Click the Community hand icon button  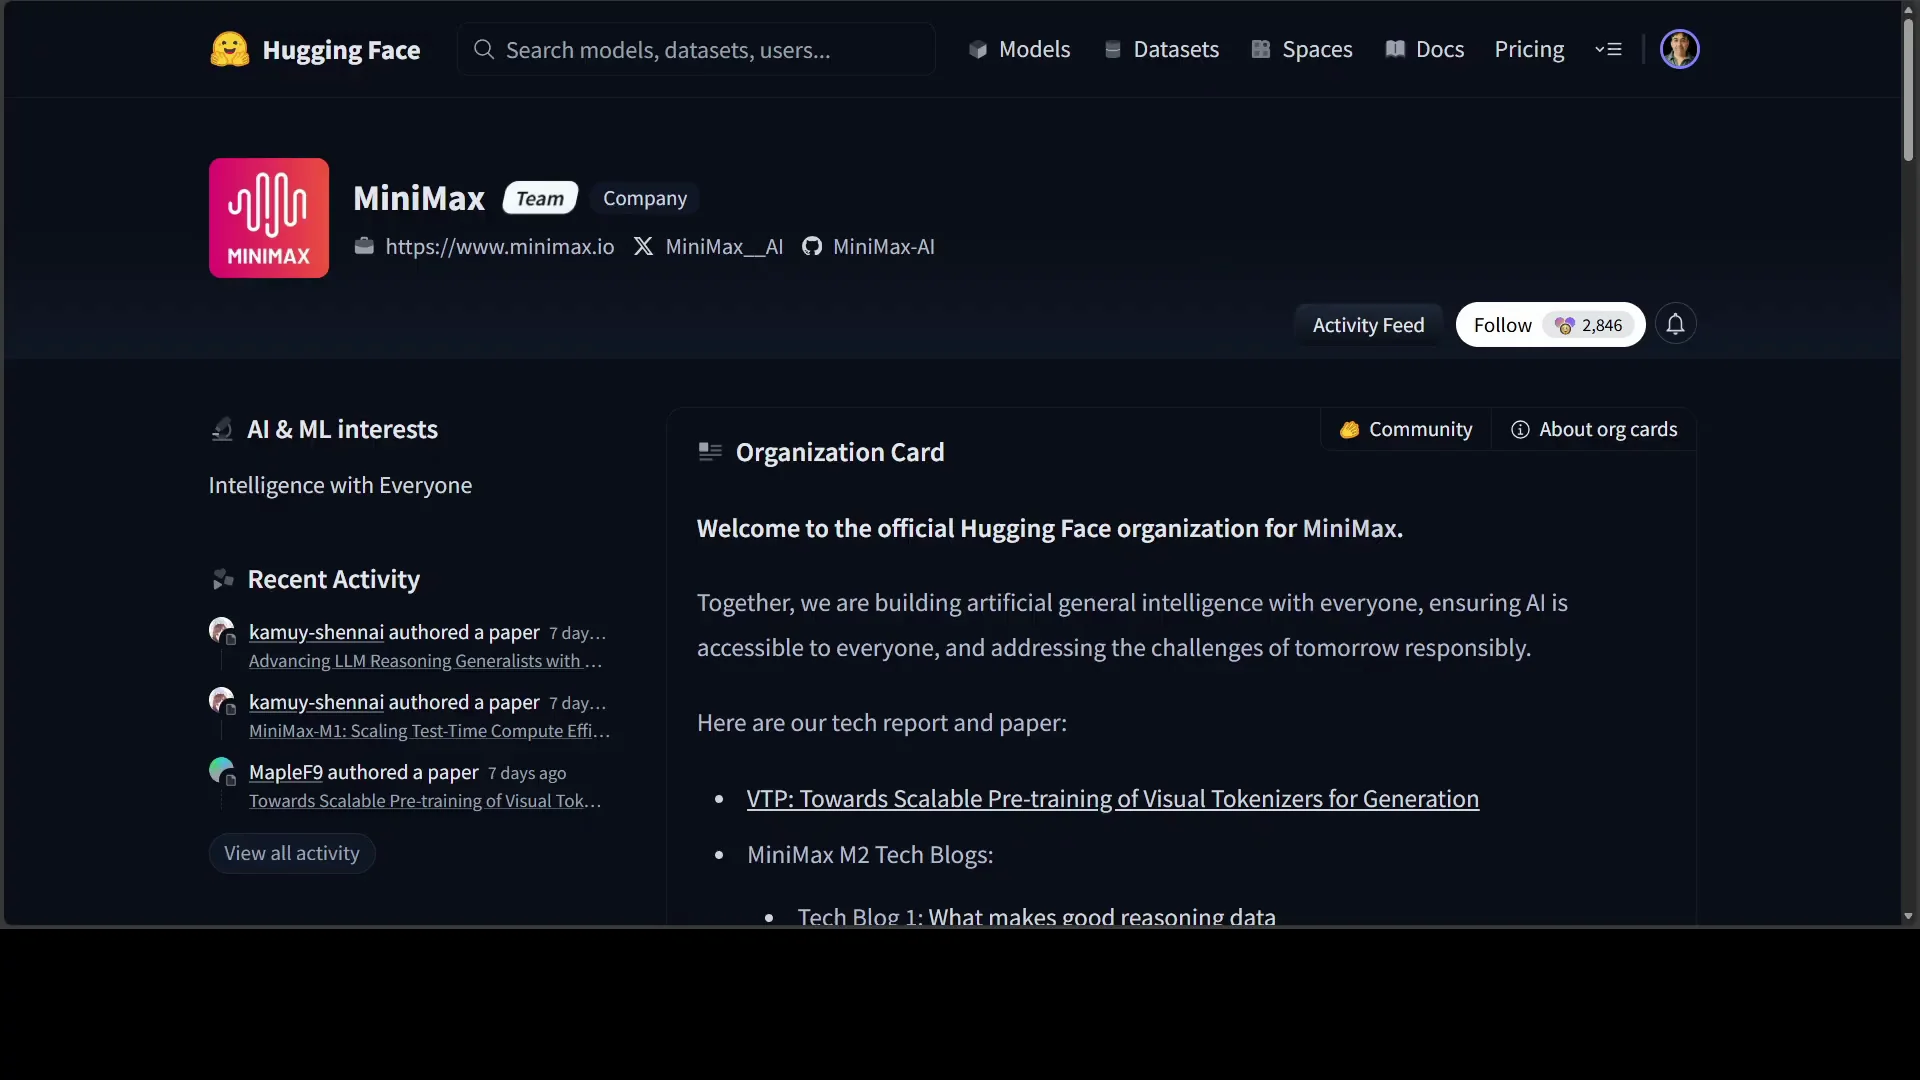pos(1405,430)
